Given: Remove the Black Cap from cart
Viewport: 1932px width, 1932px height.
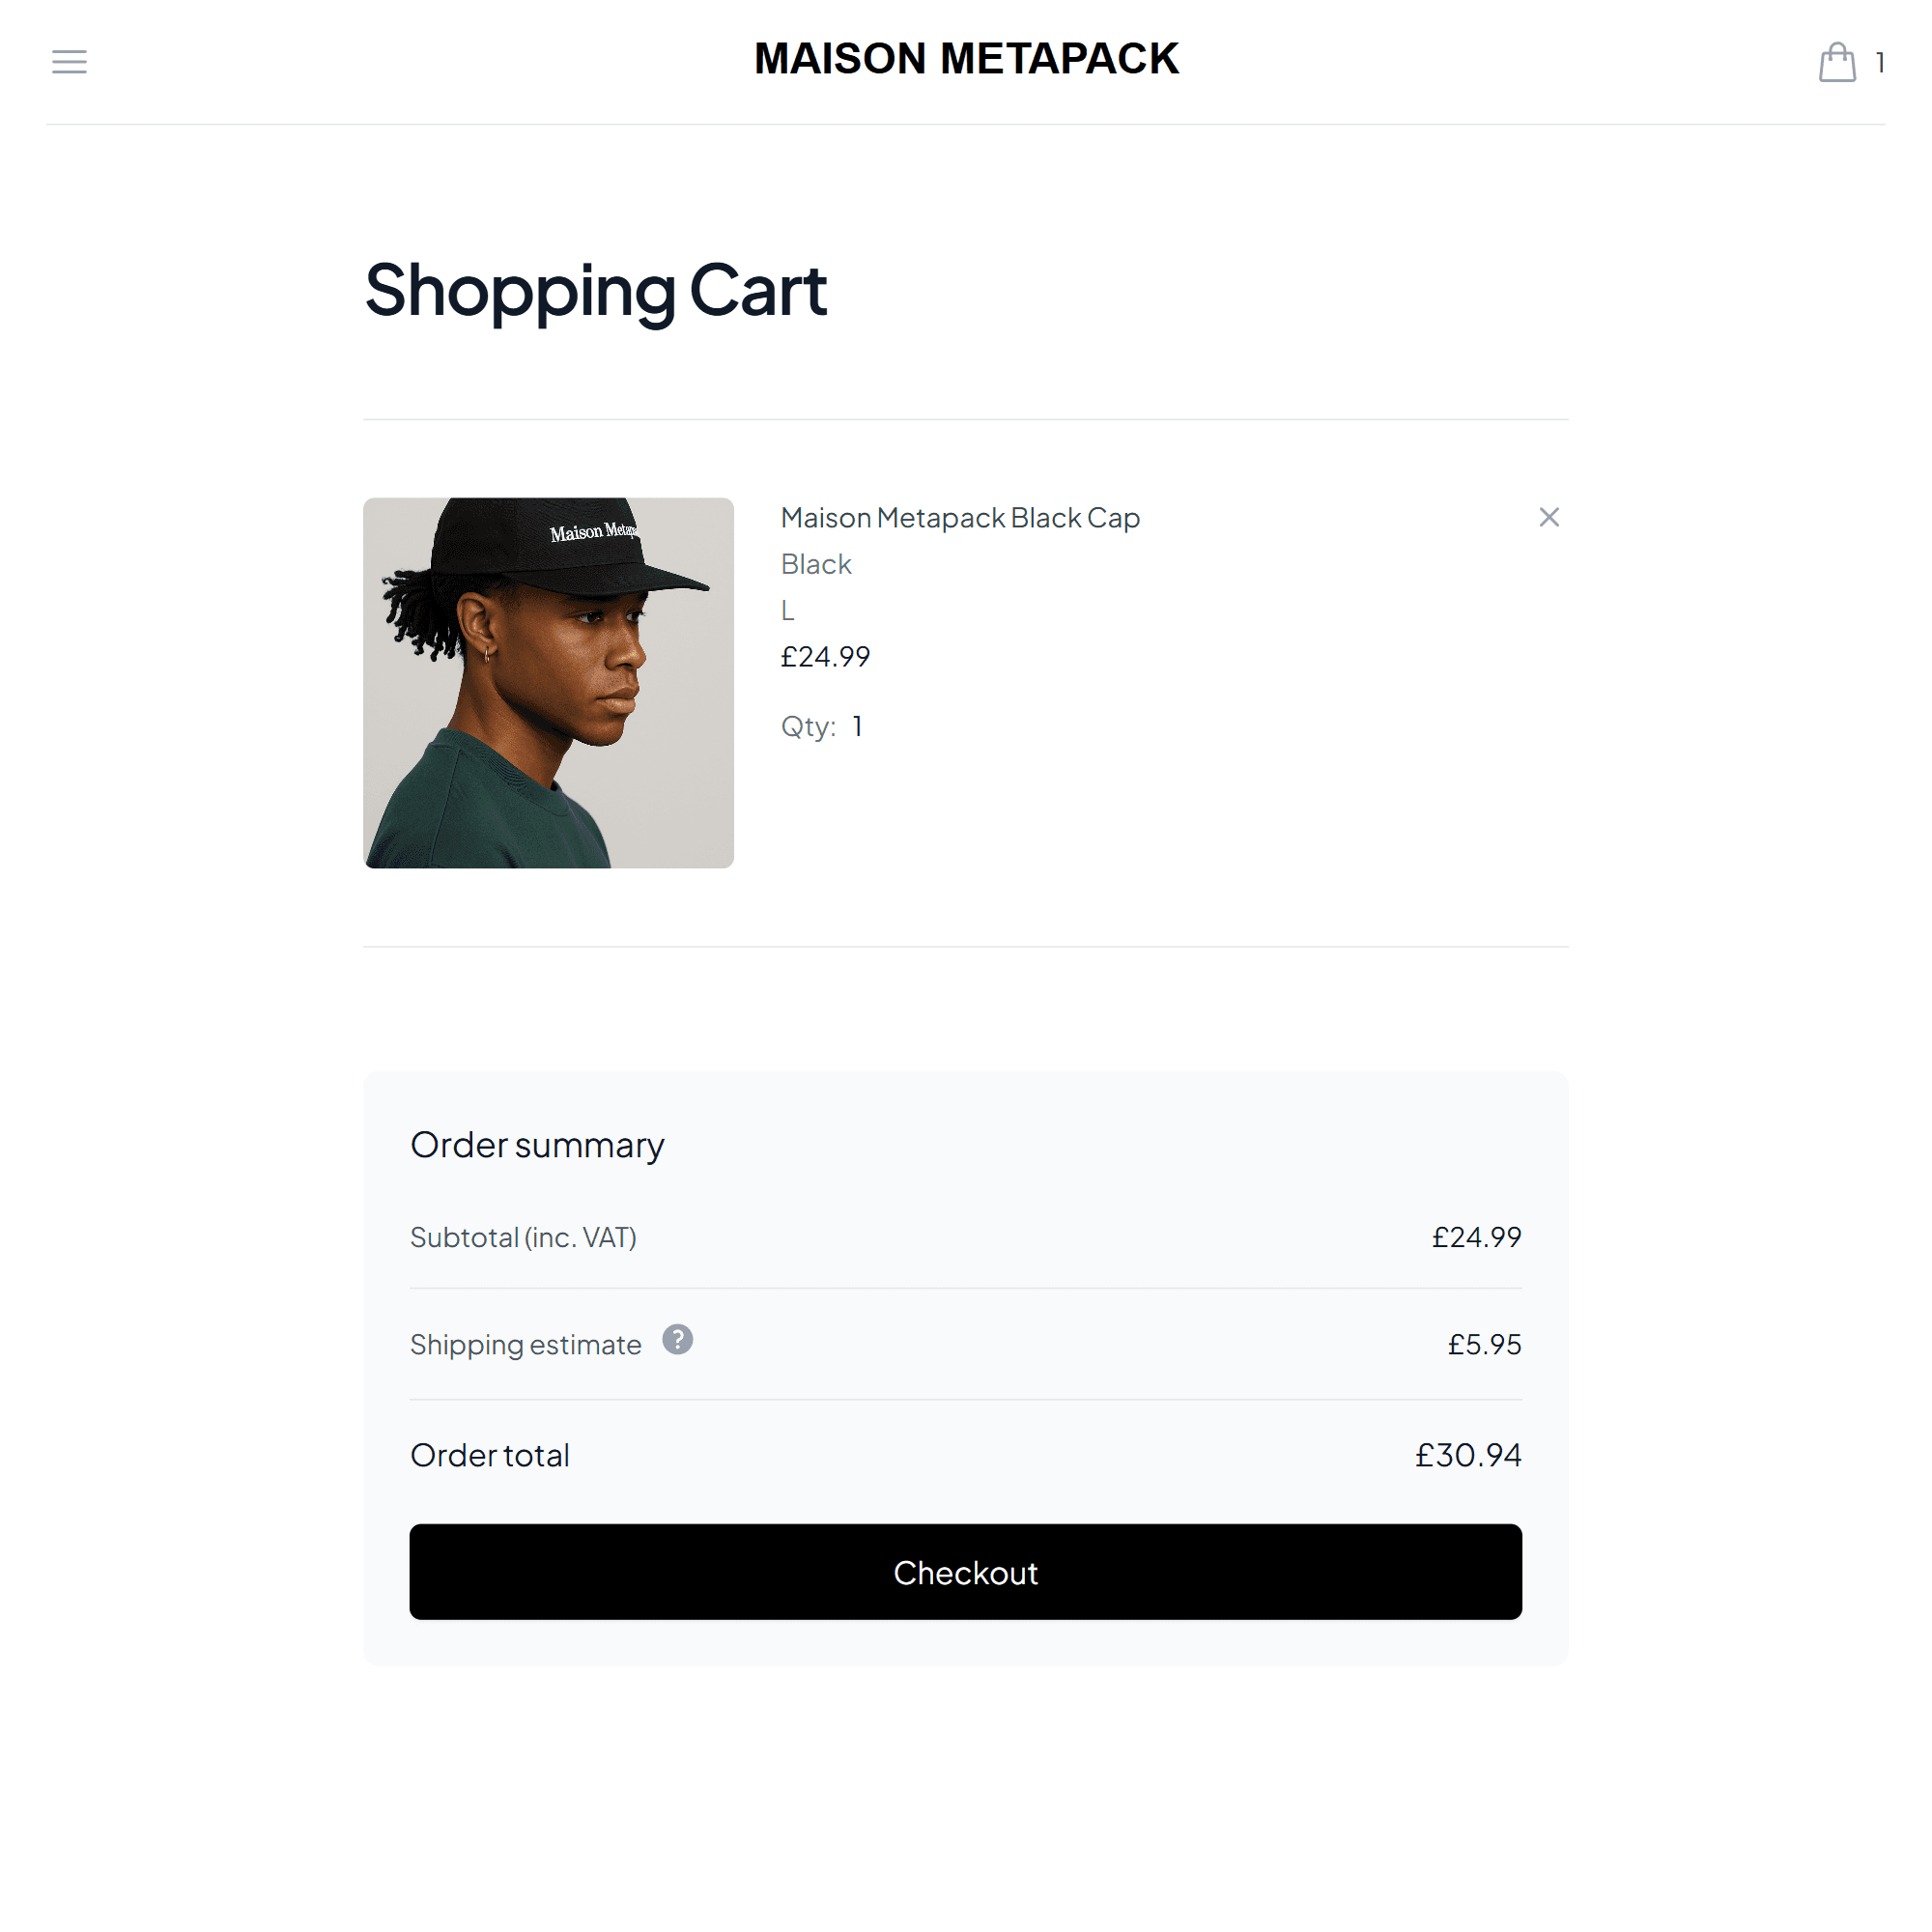Looking at the screenshot, I should click(x=1548, y=517).
